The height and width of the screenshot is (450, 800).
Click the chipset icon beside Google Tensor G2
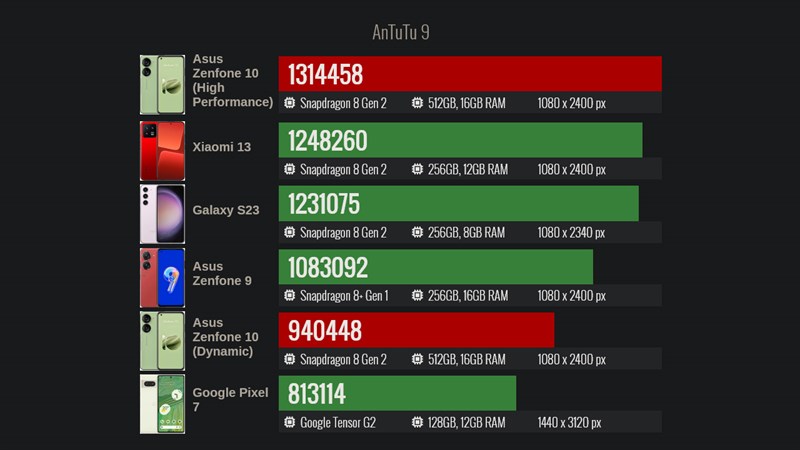click(x=289, y=422)
